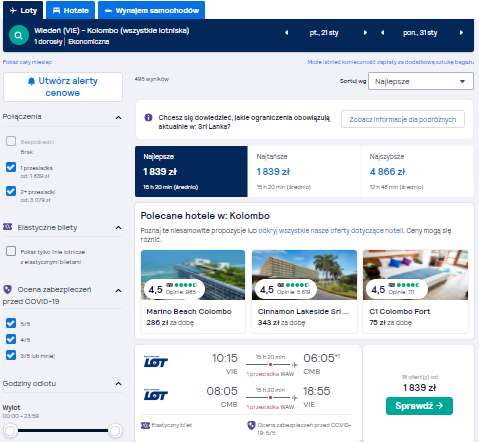Viewport: 479px width, 442px height.
Task: Go to next departure date after 21 sty
Action: pyautogui.click(x=365, y=33)
